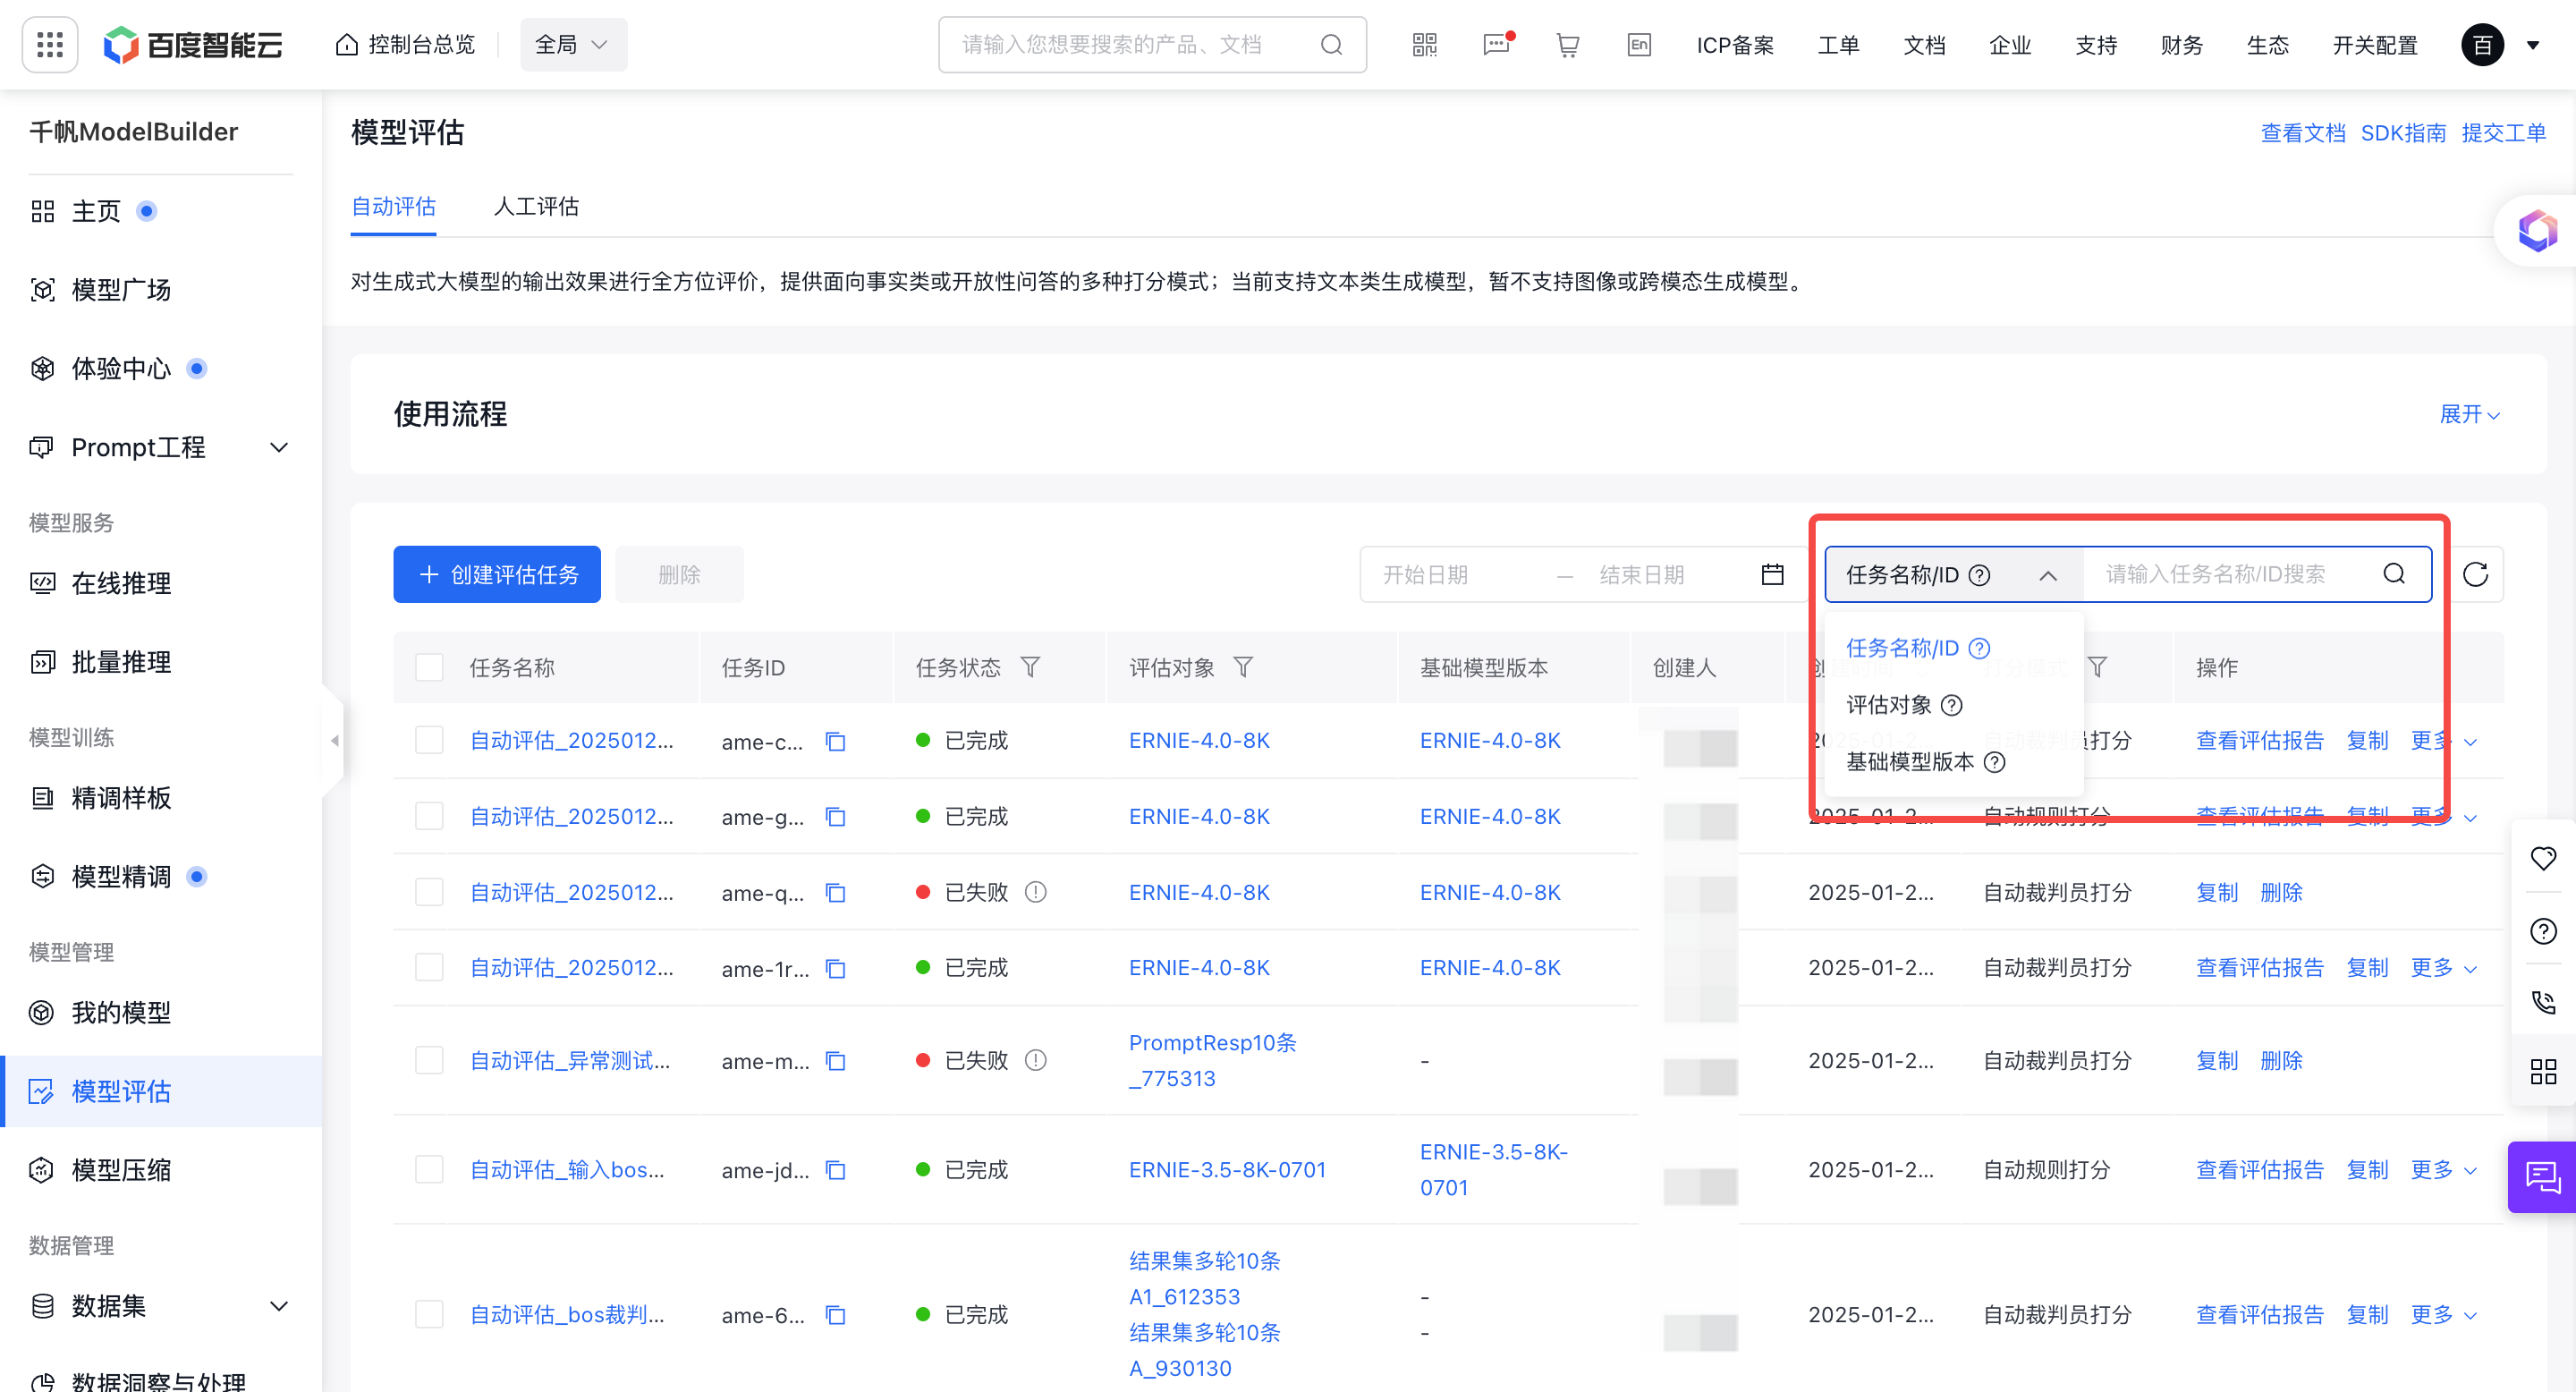Go to 控制台总览
The height and width of the screenshot is (1392, 2576).
click(x=404, y=45)
